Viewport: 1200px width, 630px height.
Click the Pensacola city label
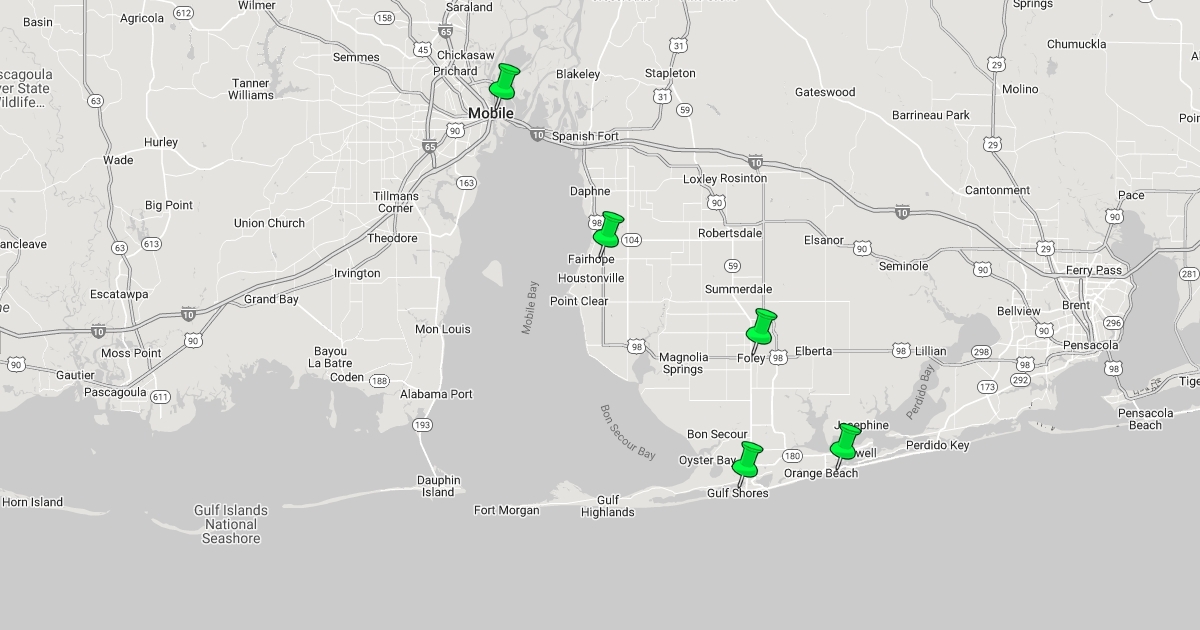[x=1091, y=345]
